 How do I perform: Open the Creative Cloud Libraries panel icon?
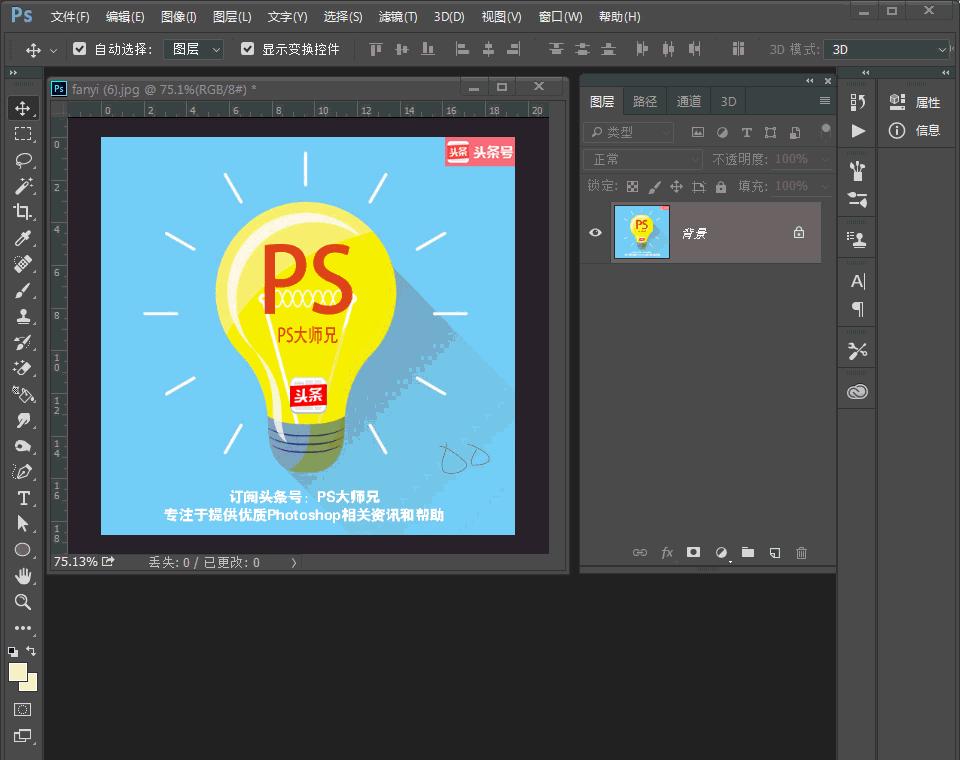857,391
